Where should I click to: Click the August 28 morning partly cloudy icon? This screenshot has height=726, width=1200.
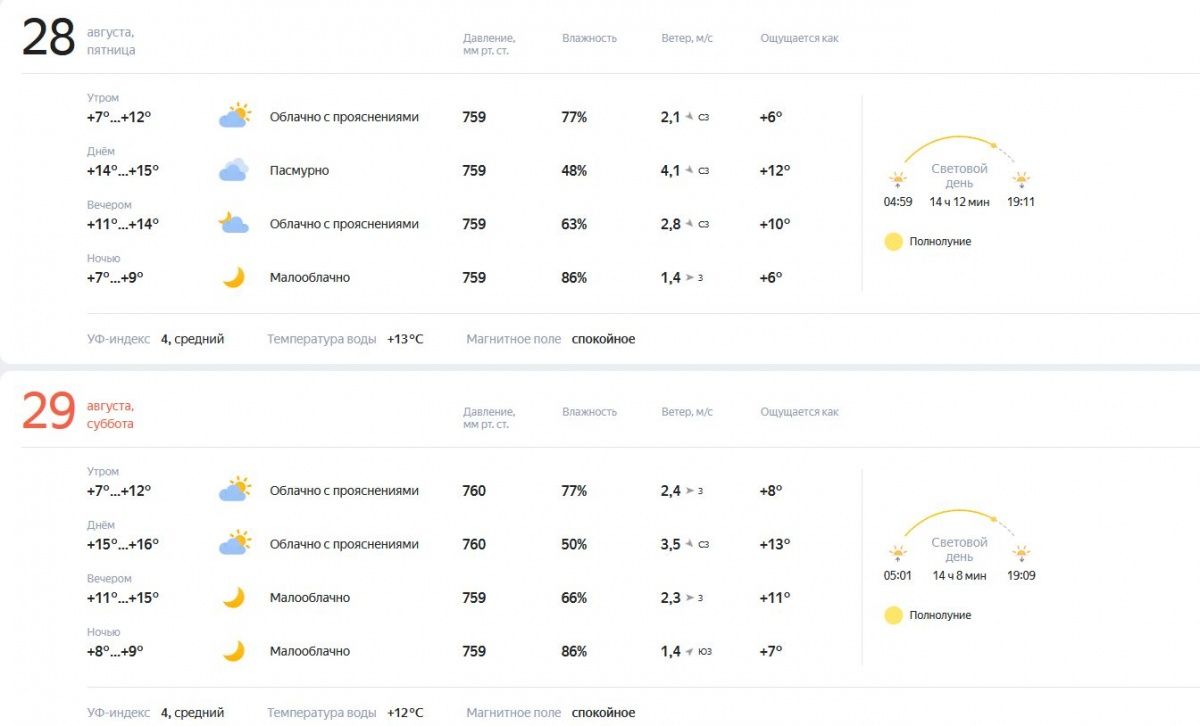click(x=234, y=116)
